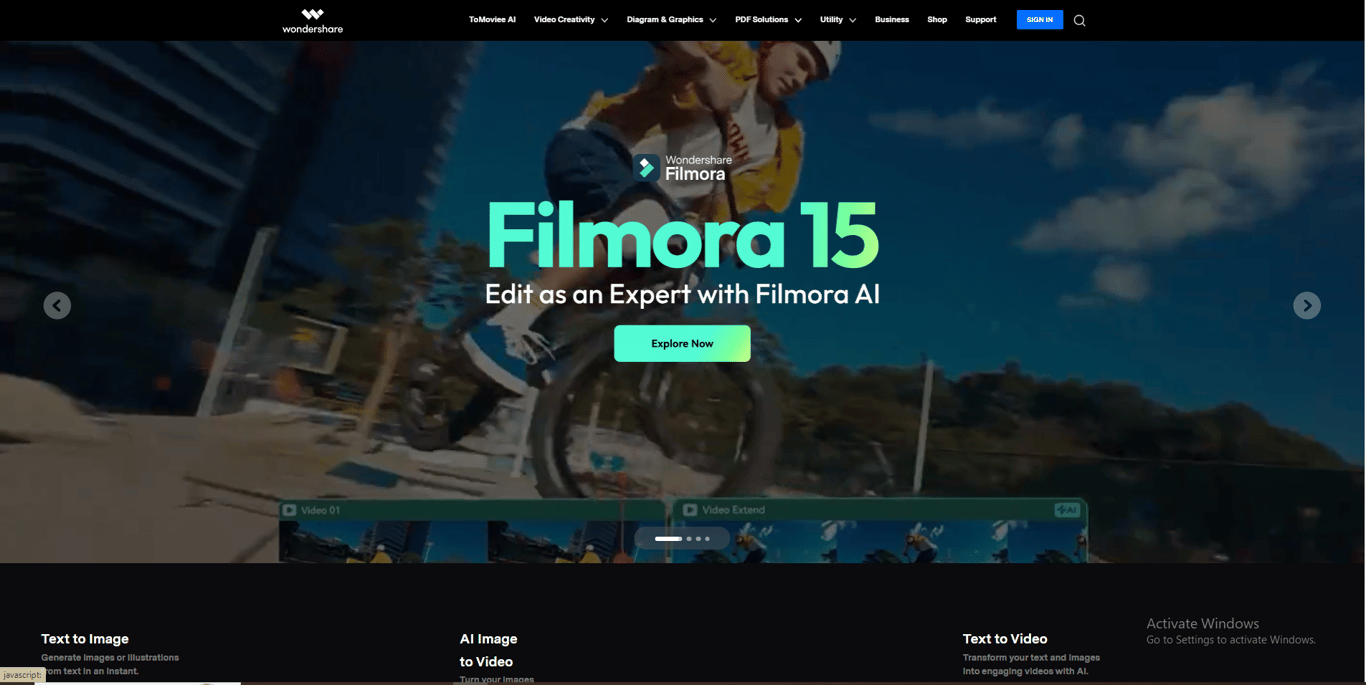Click the right carousel arrow
Image resolution: width=1366 pixels, height=685 pixels.
pos(1307,305)
